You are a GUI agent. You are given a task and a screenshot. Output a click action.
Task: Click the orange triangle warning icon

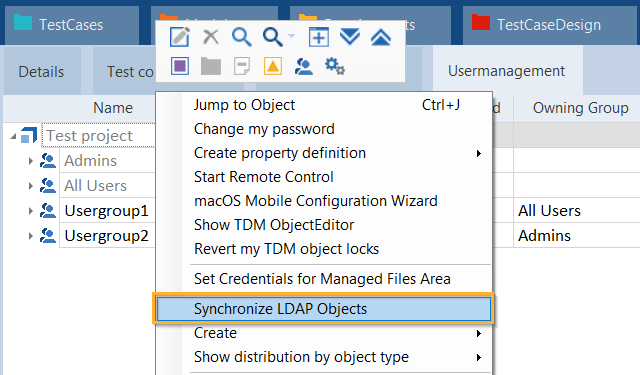pos(273,66)
